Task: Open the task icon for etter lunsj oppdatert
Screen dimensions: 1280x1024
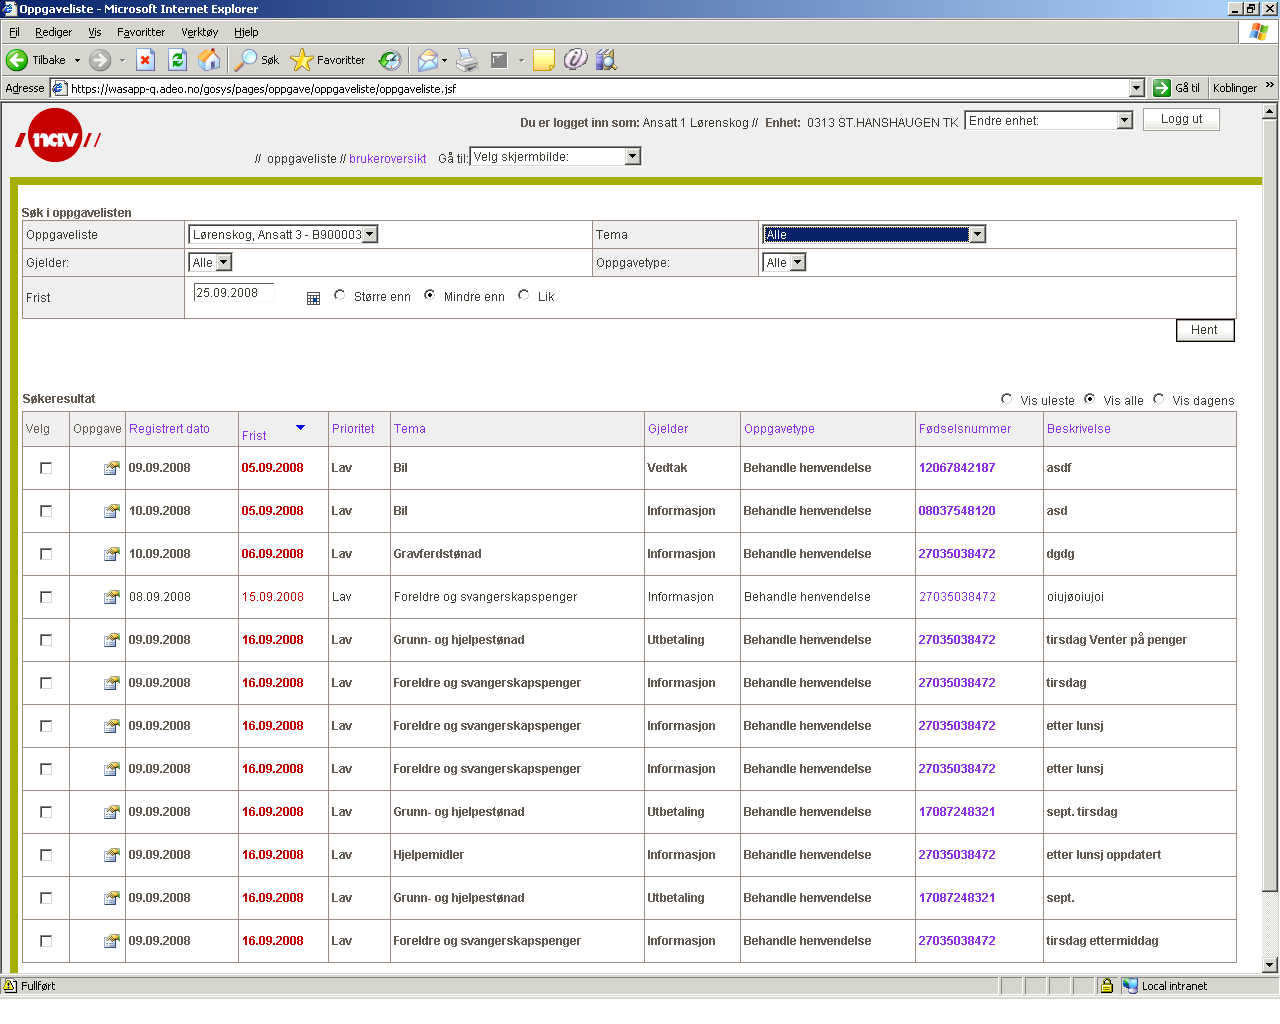Action: coord(111,855)
